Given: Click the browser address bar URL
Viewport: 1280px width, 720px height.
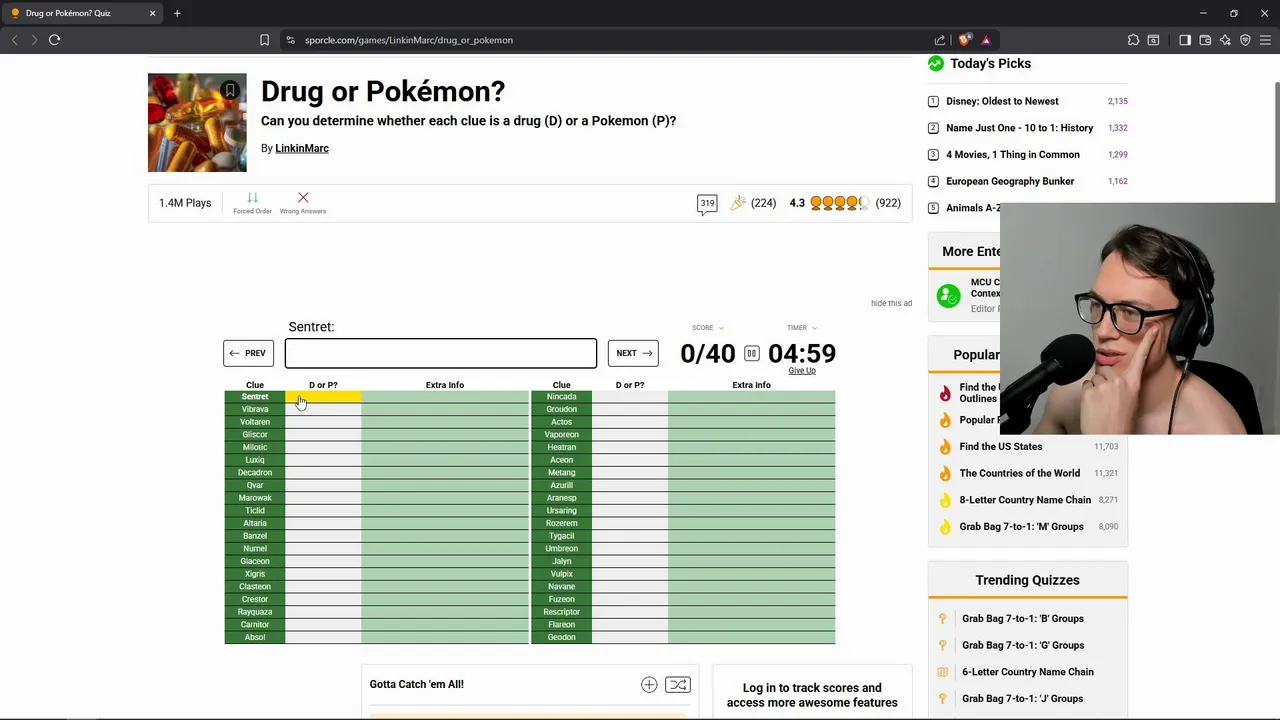Looking at the screenshot, I should point(409,40).
